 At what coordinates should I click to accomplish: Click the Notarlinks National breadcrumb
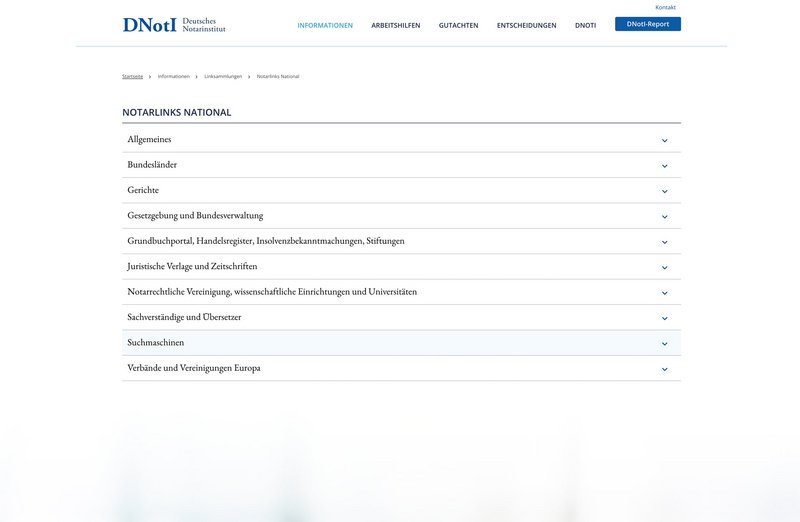point(278,77)
